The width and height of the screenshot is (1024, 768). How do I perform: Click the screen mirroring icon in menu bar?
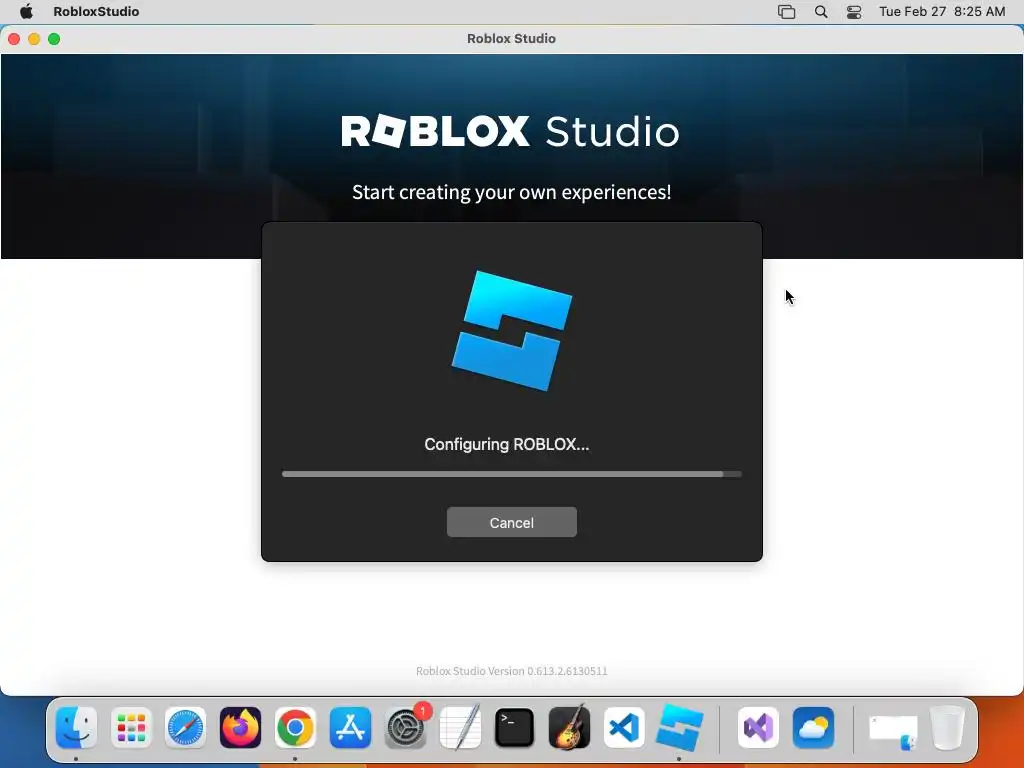coord(786,12)
